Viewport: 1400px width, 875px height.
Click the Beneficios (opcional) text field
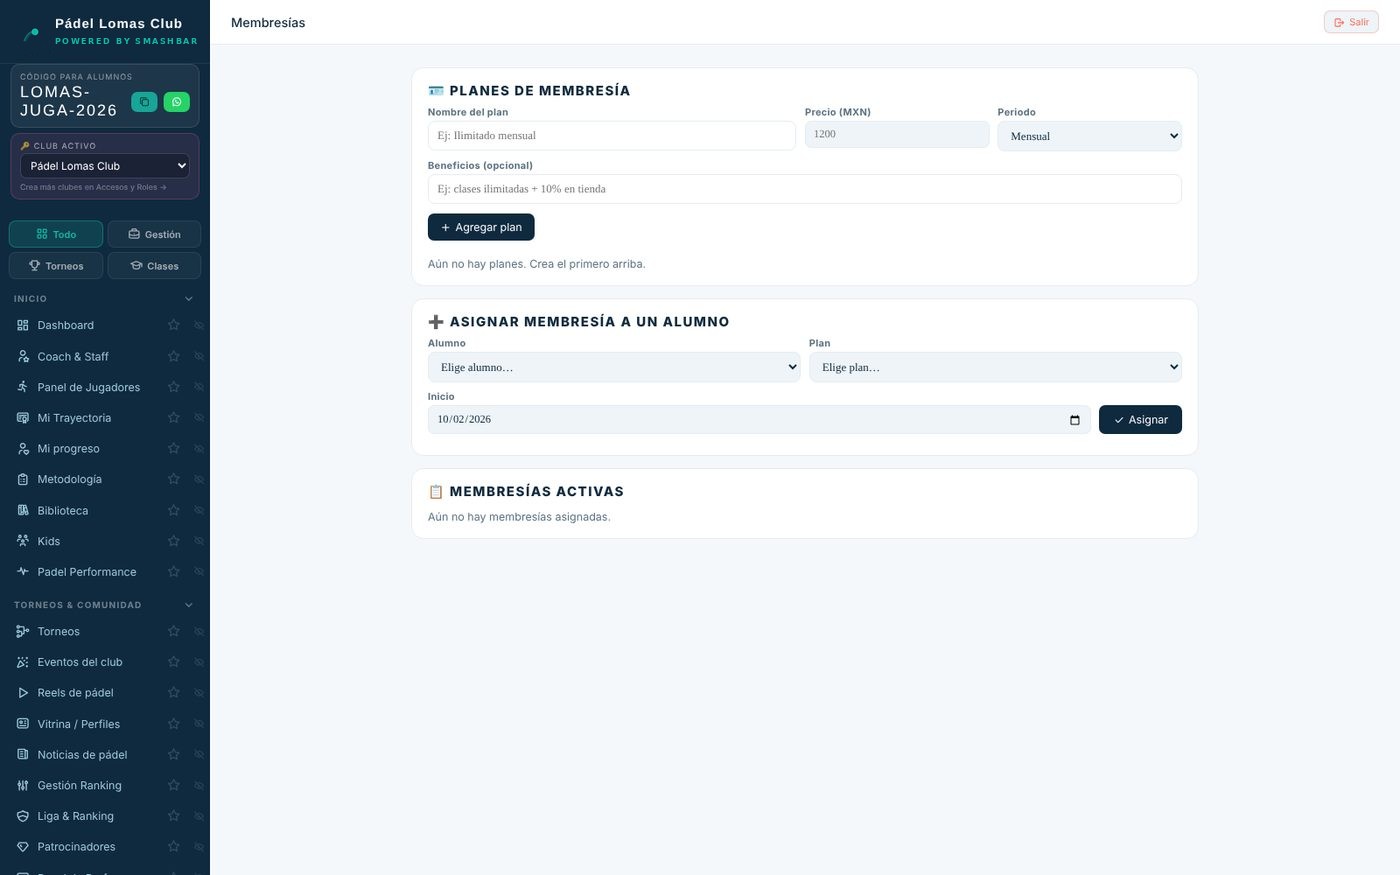point(805,189)
